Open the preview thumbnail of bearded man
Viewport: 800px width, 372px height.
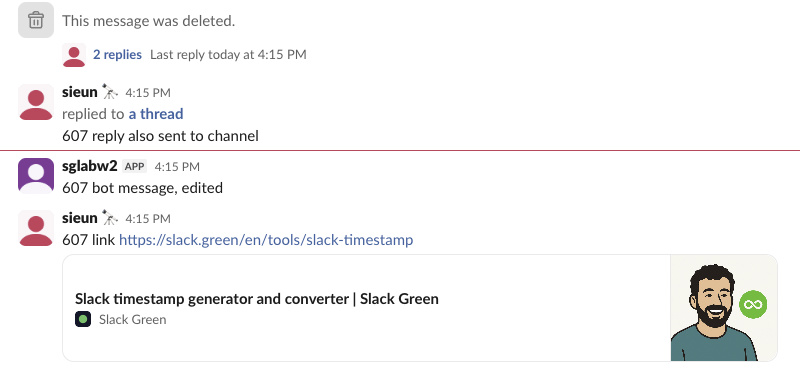coord(723,308)
